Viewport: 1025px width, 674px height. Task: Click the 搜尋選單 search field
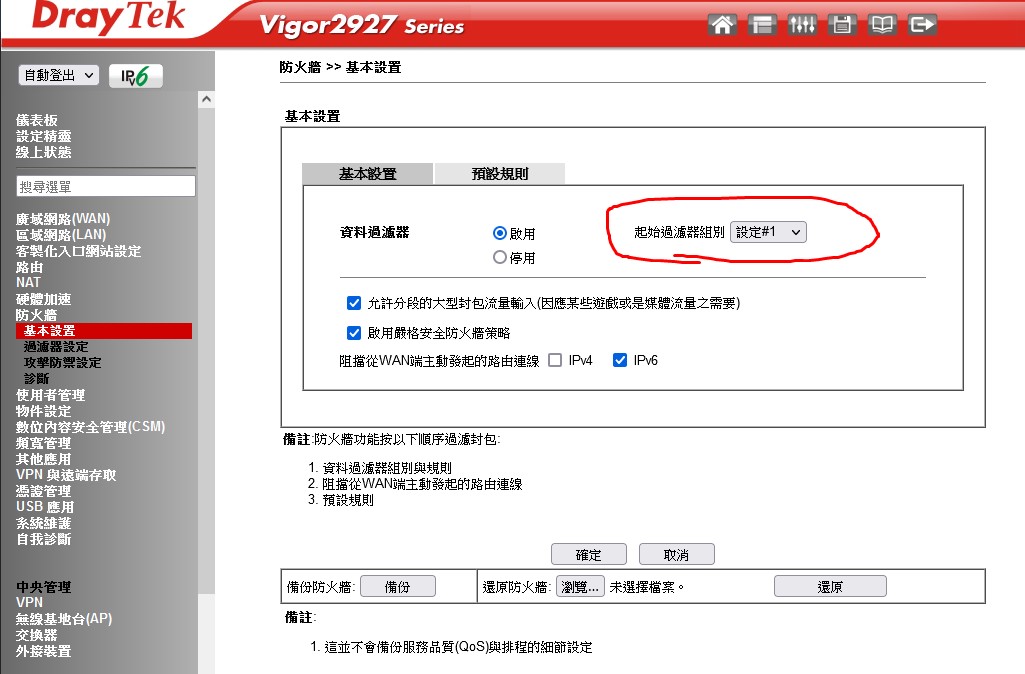(x=105, y=187)
